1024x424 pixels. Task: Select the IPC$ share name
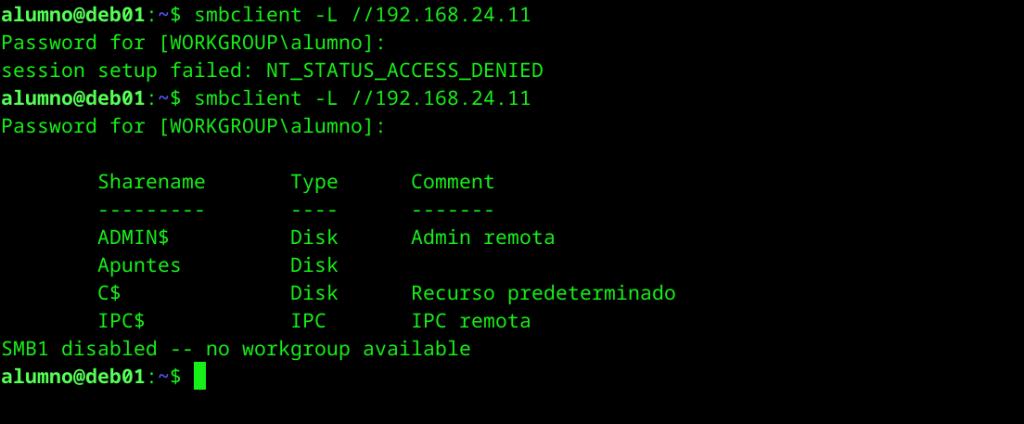(x=121, y=322)
